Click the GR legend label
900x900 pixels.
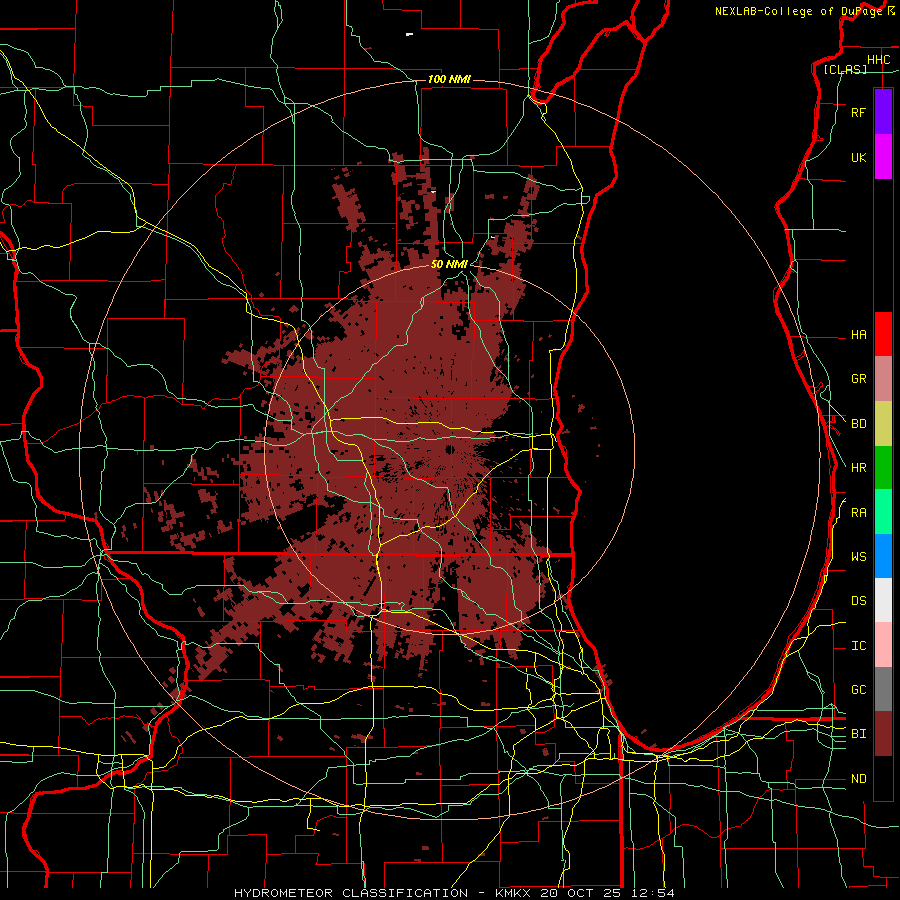point(858,379)
